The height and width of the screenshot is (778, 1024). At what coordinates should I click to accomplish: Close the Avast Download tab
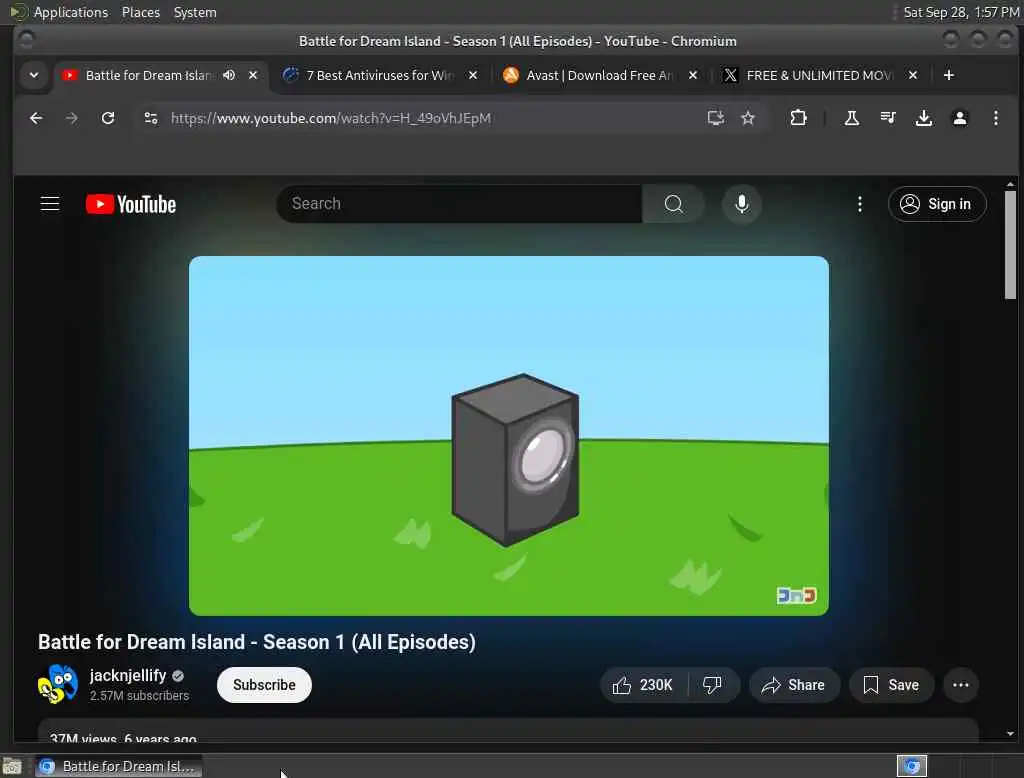[x=693, y=75]
